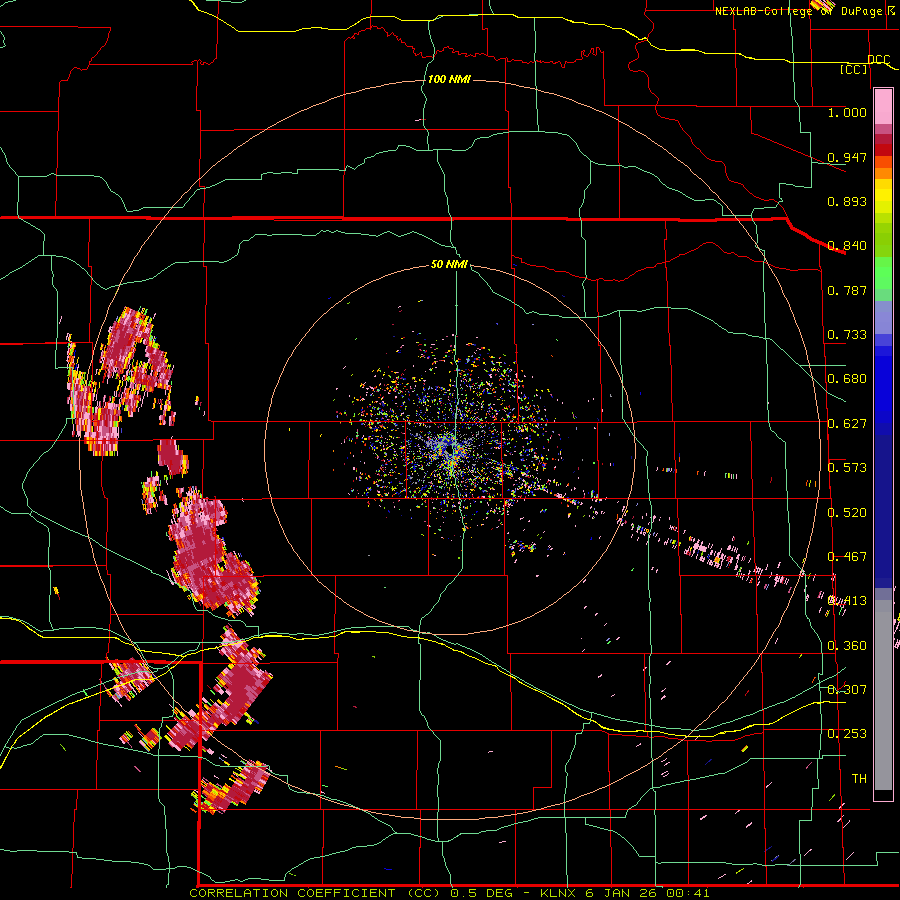Image resolution: width=900 pixels, height=900 pixels.
Task: Click the Correlation Coefficient caption at the bottom
Action: (449, 893)
